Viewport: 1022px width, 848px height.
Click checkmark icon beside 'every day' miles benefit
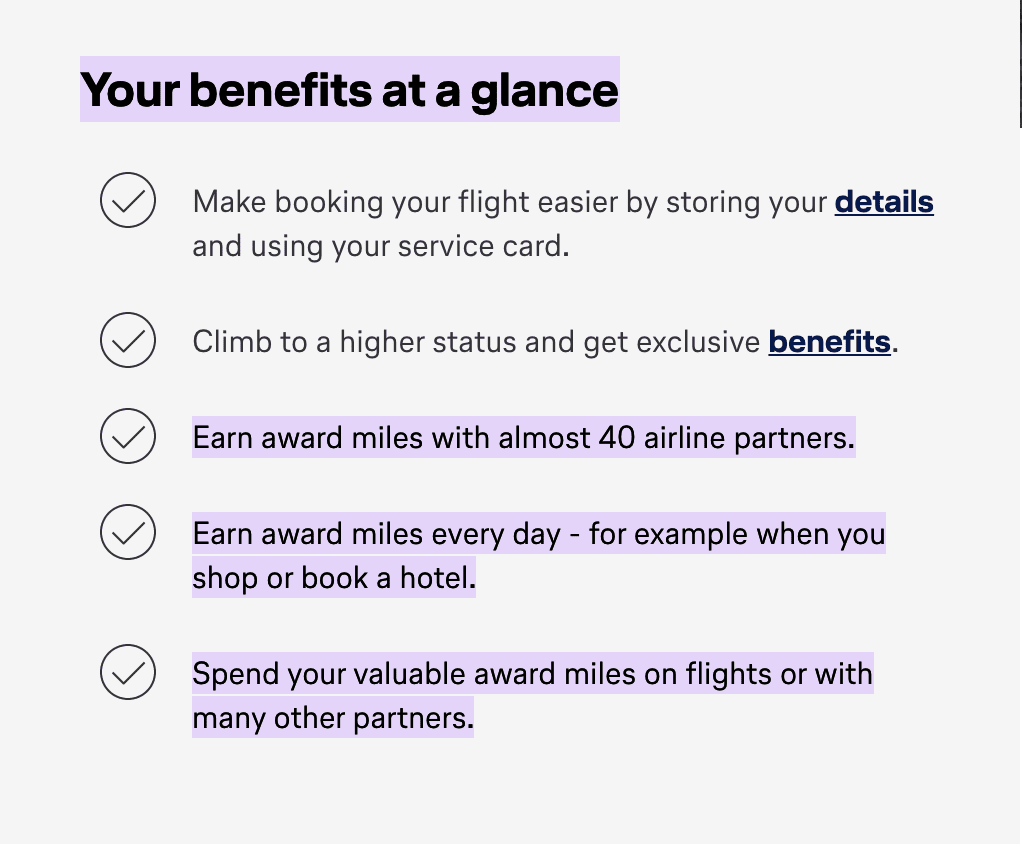click(x=128, y=532)
